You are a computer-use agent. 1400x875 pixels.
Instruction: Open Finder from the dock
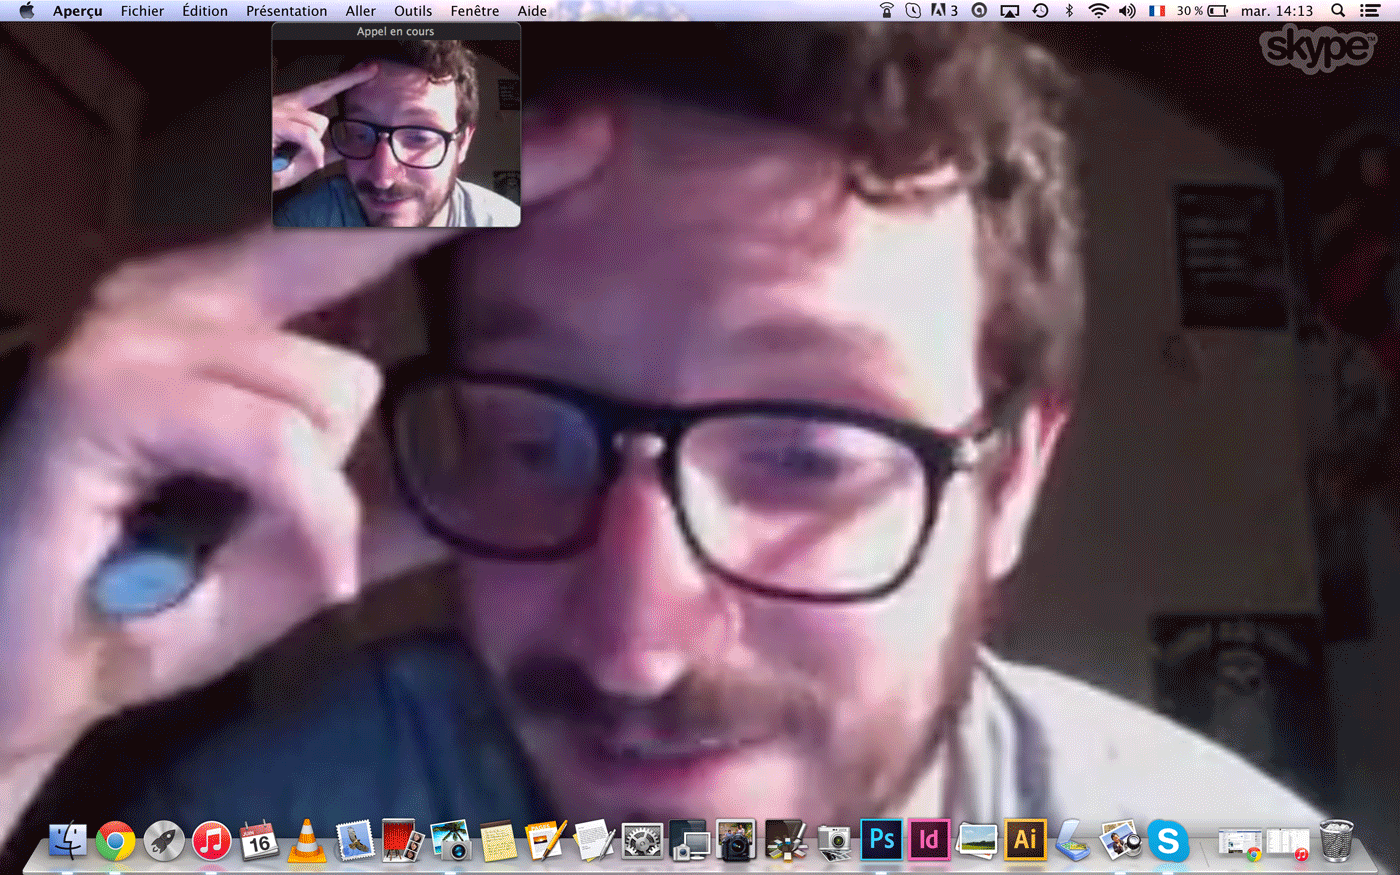[67, 841]
